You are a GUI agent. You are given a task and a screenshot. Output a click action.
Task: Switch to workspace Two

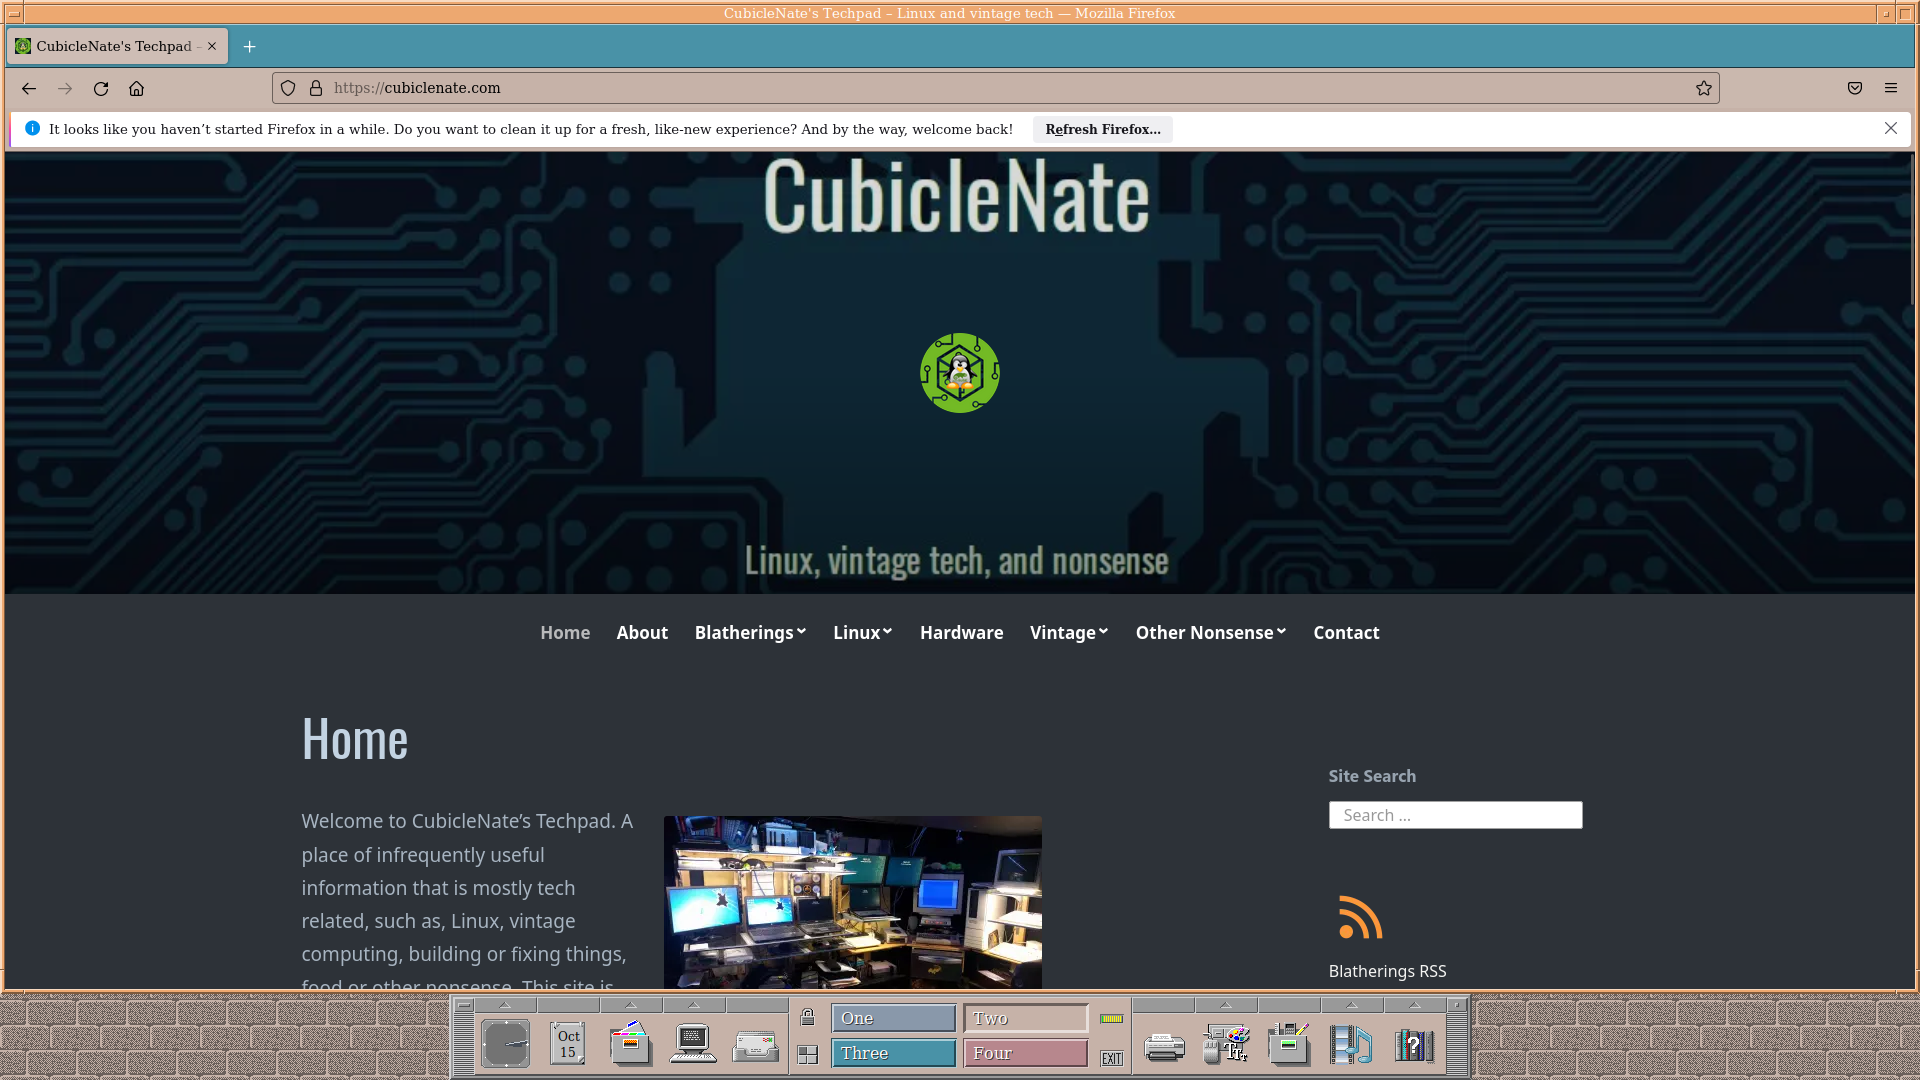click(x=1025, y=1018)
